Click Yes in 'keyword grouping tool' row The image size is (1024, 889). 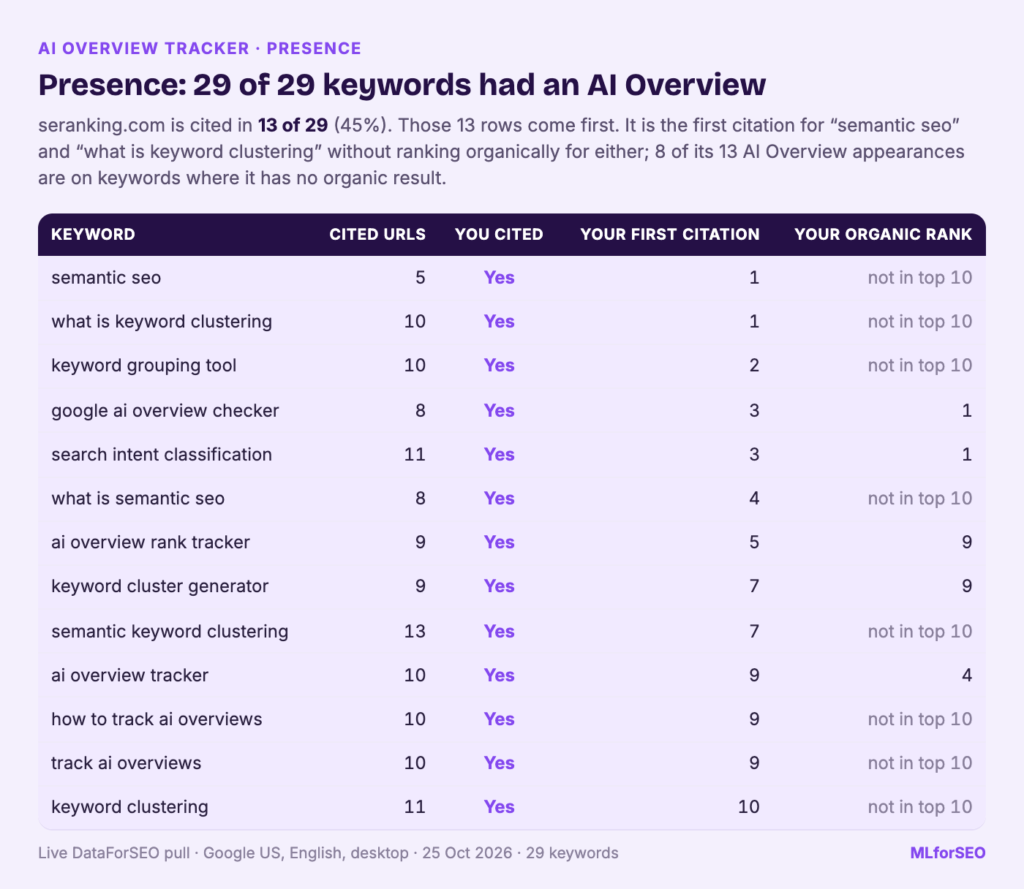499,365
